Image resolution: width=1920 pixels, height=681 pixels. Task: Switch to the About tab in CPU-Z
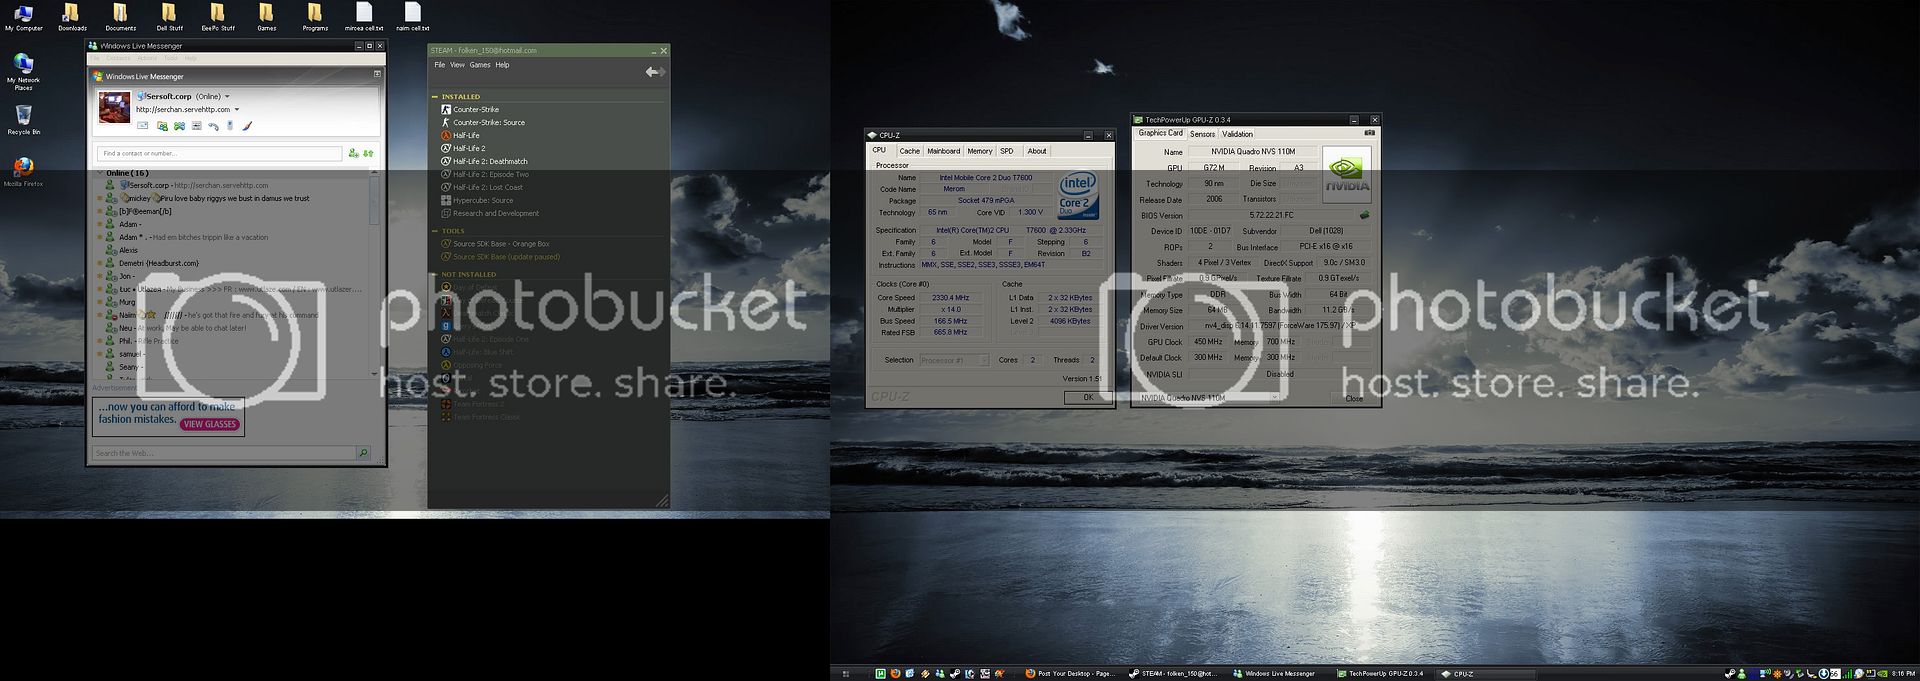(x=1037, y=151)
